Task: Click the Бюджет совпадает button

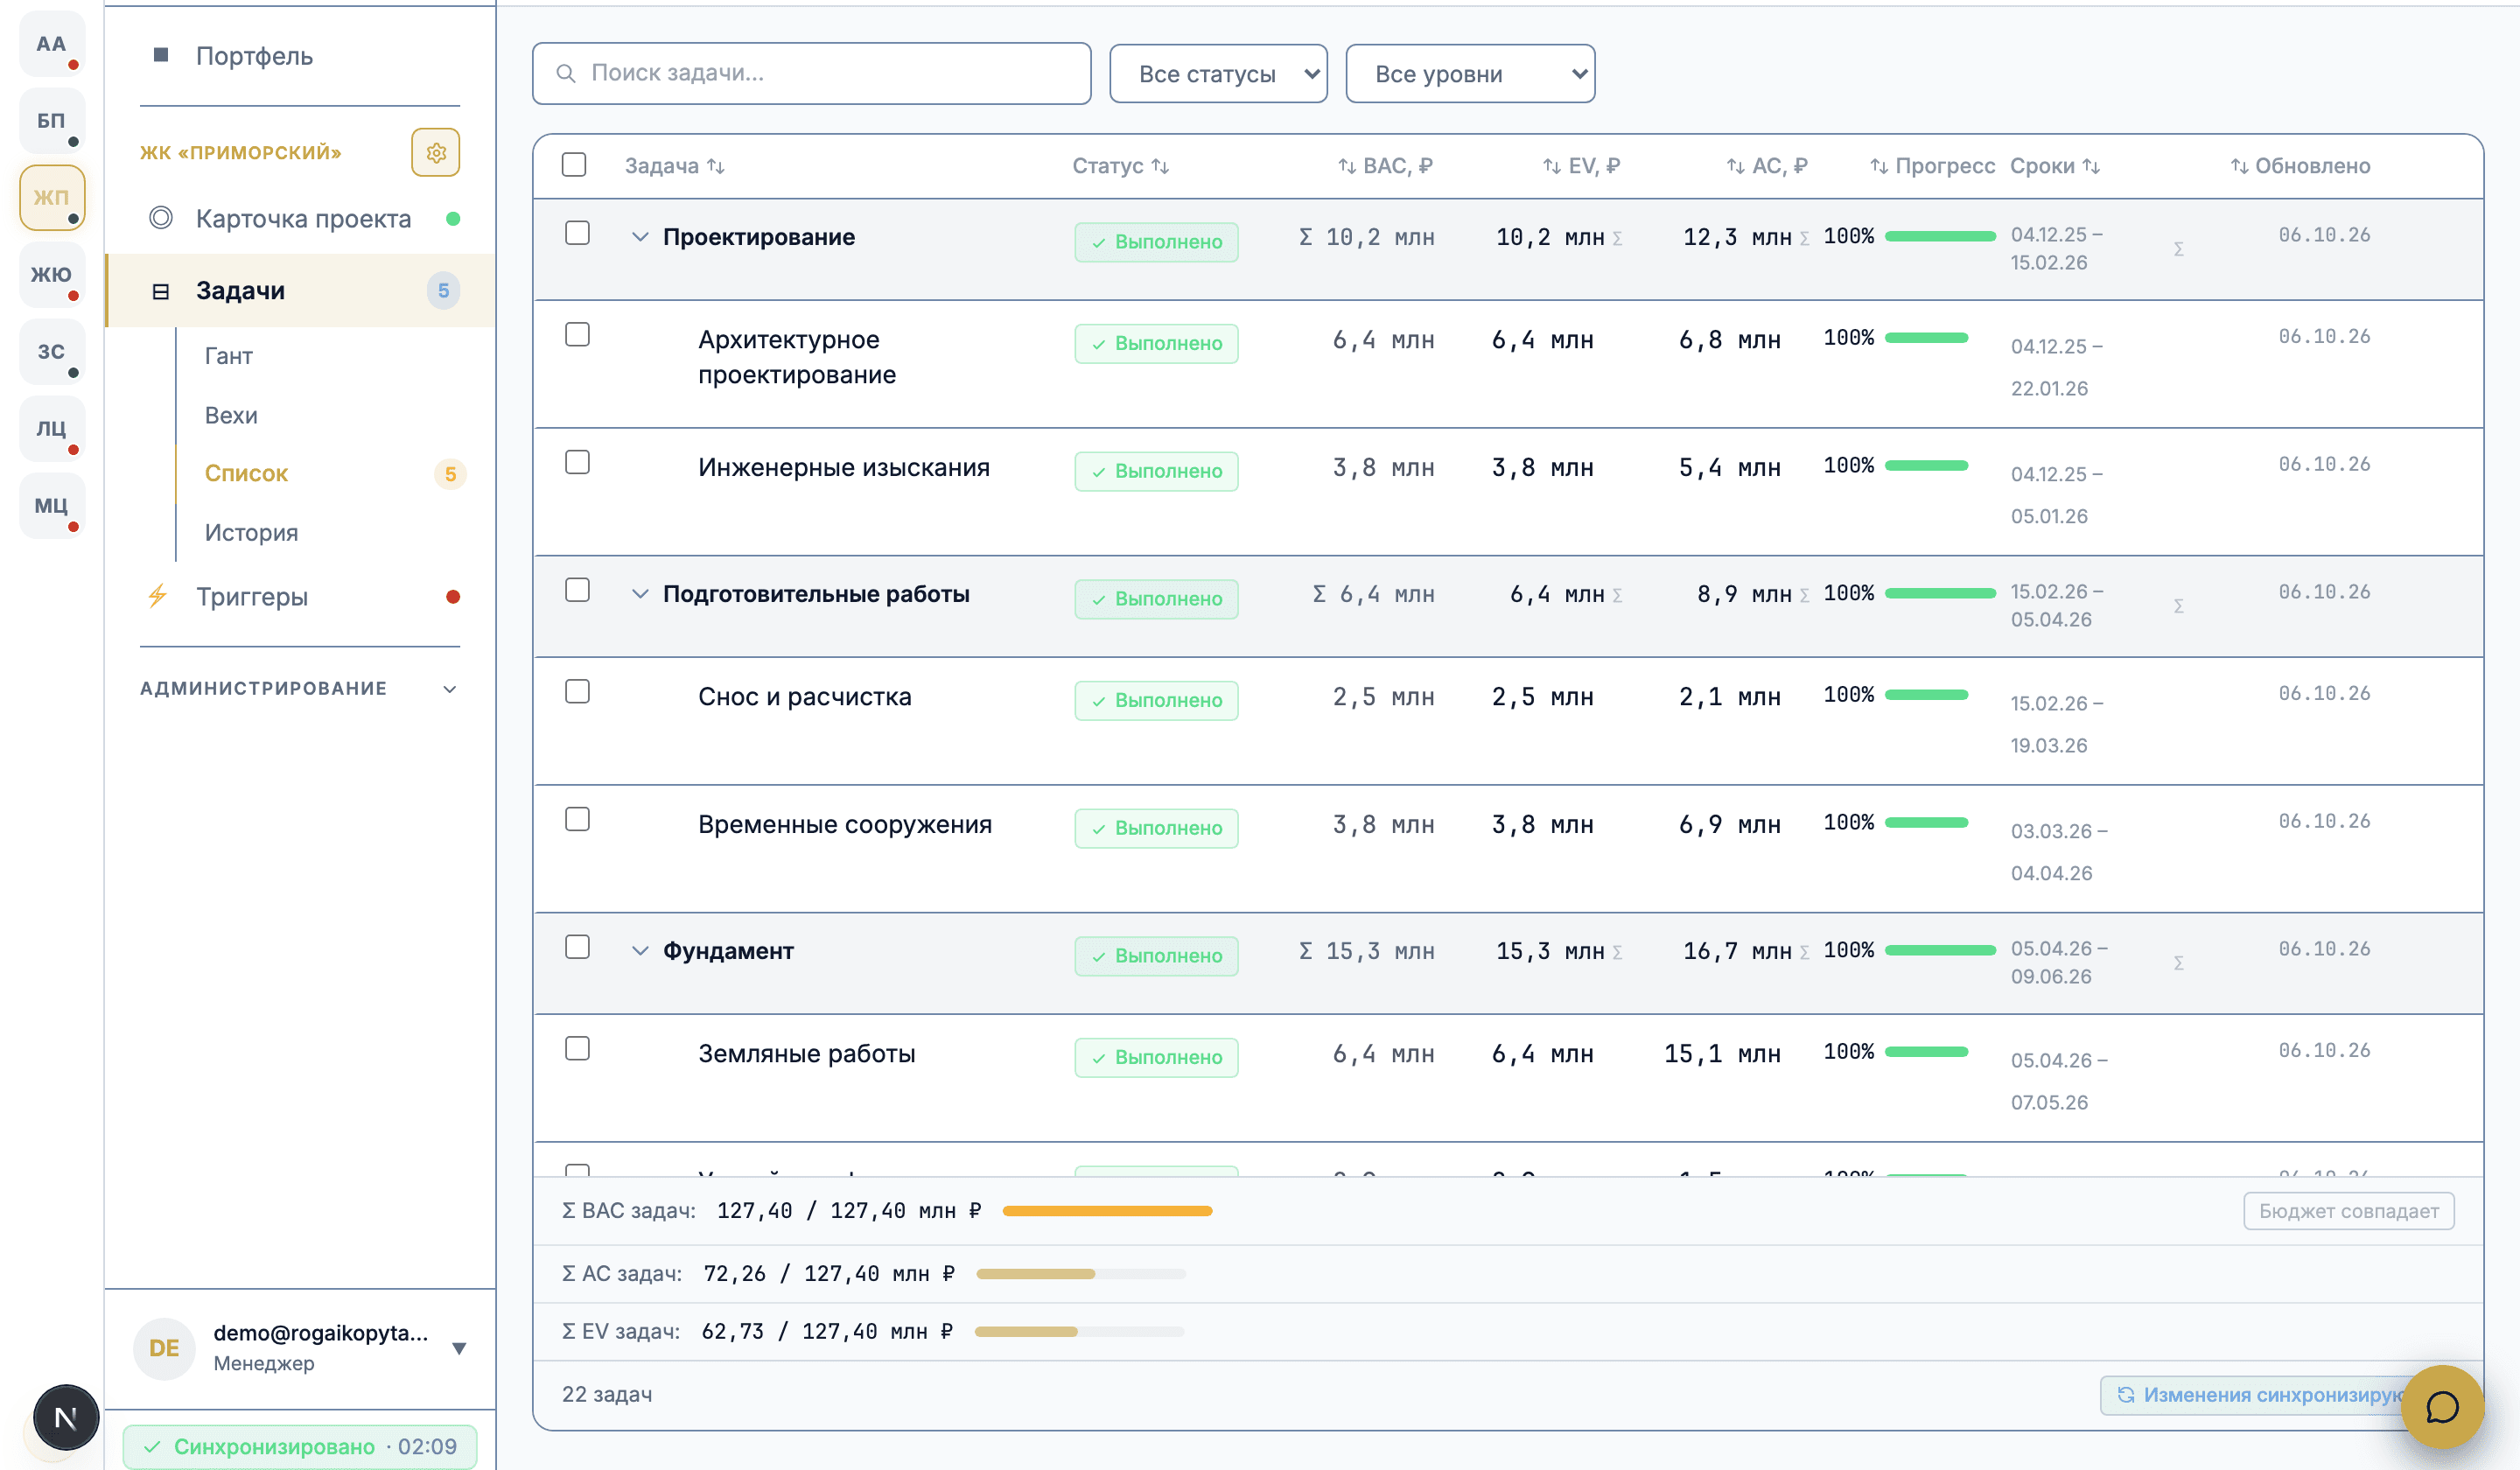Action: click(2348, 1211)
